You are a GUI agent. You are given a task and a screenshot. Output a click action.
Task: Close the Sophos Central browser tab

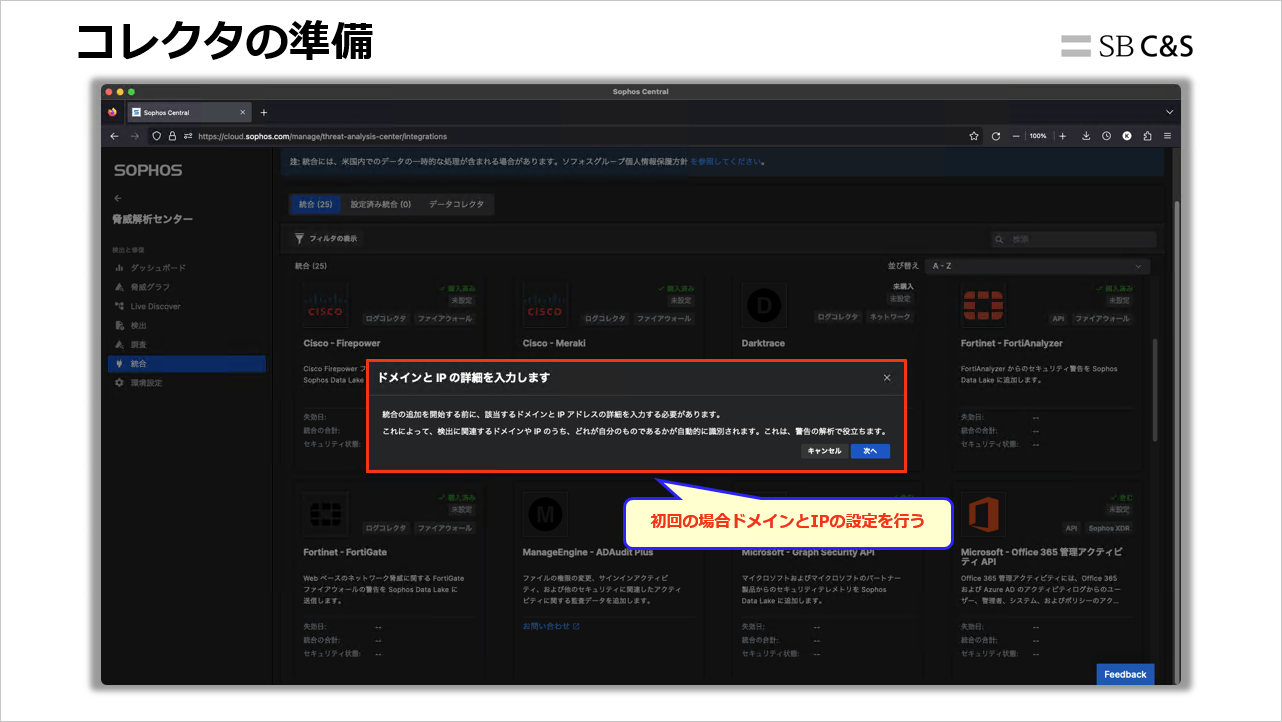(242, 112)
